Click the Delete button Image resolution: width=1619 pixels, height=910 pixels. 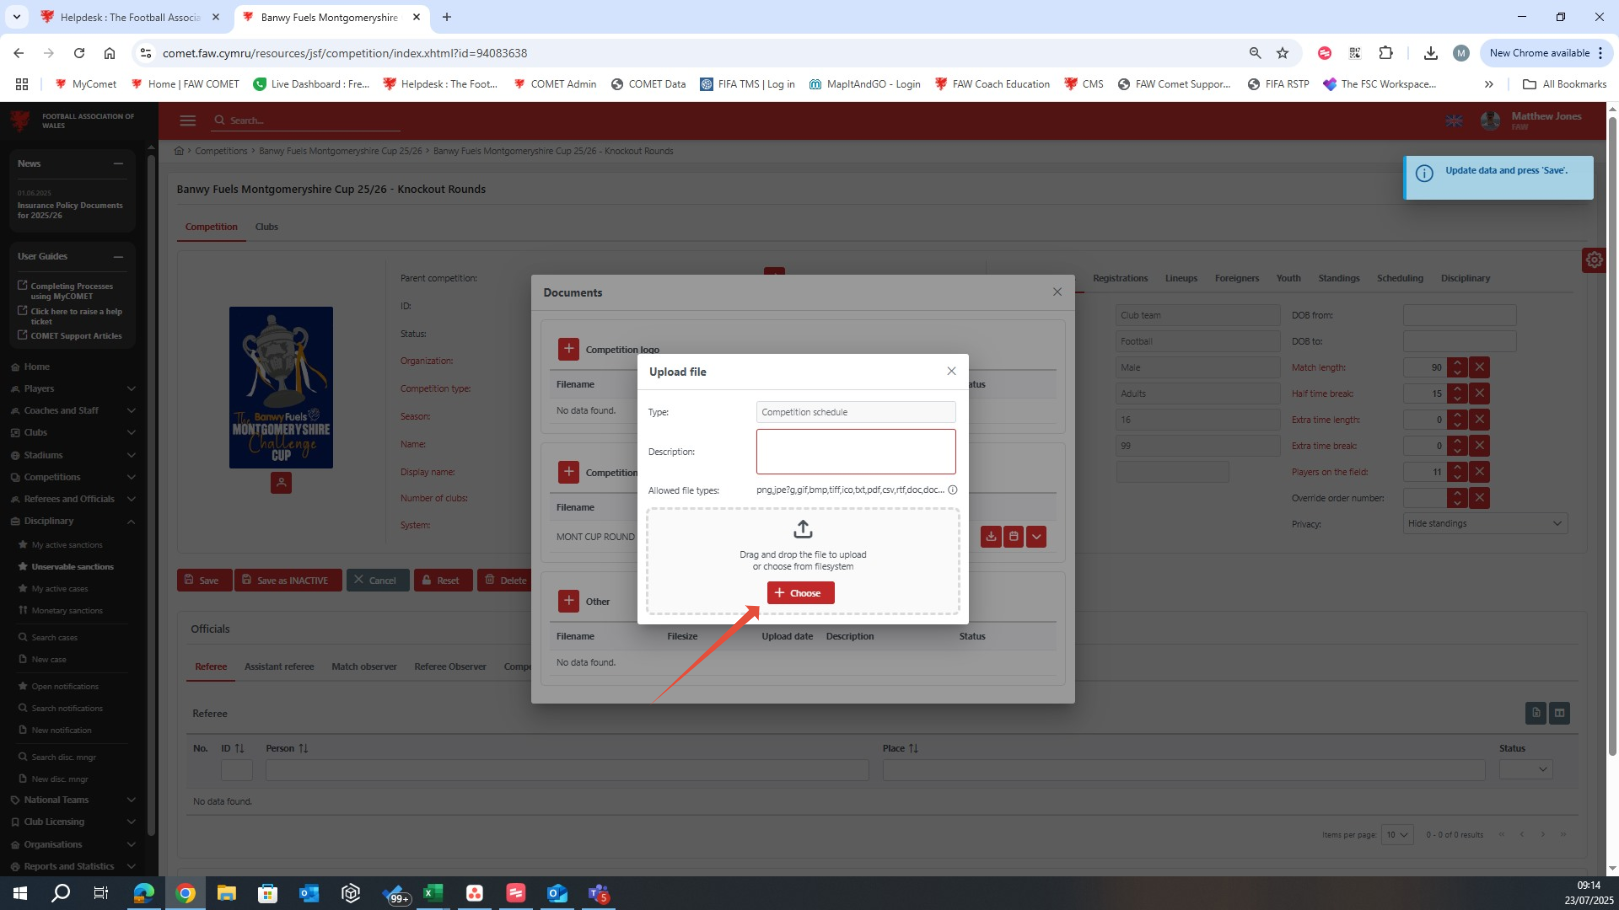506,580
